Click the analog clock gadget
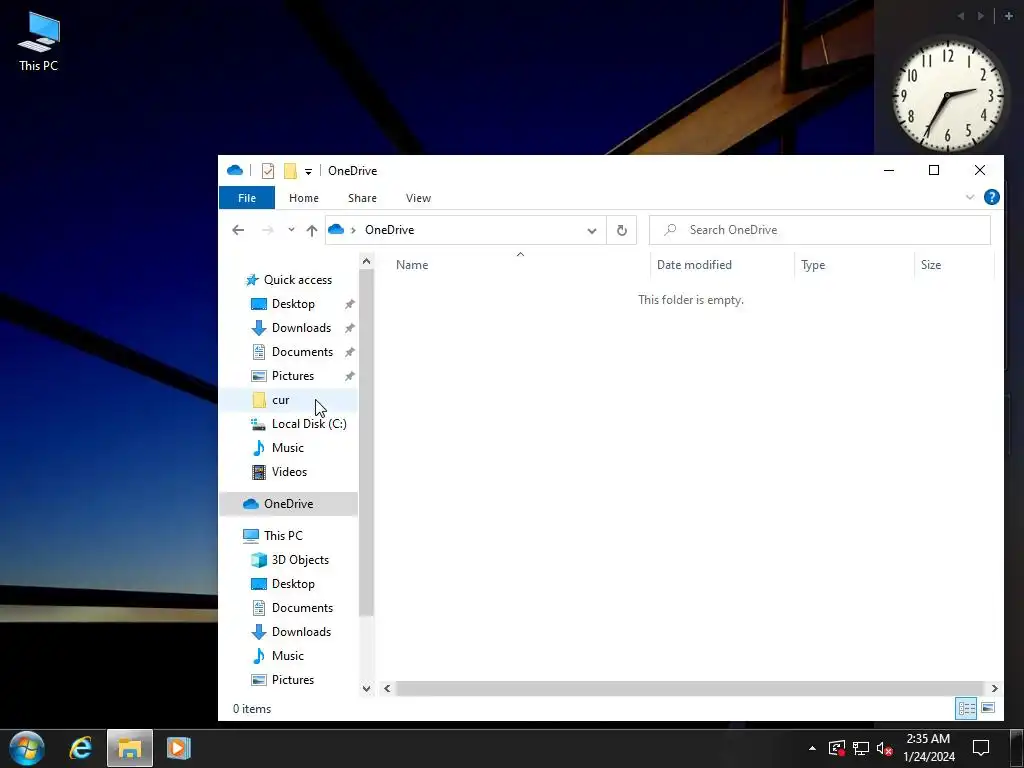This screenshot has height=768, width=1024. point(948,96)
